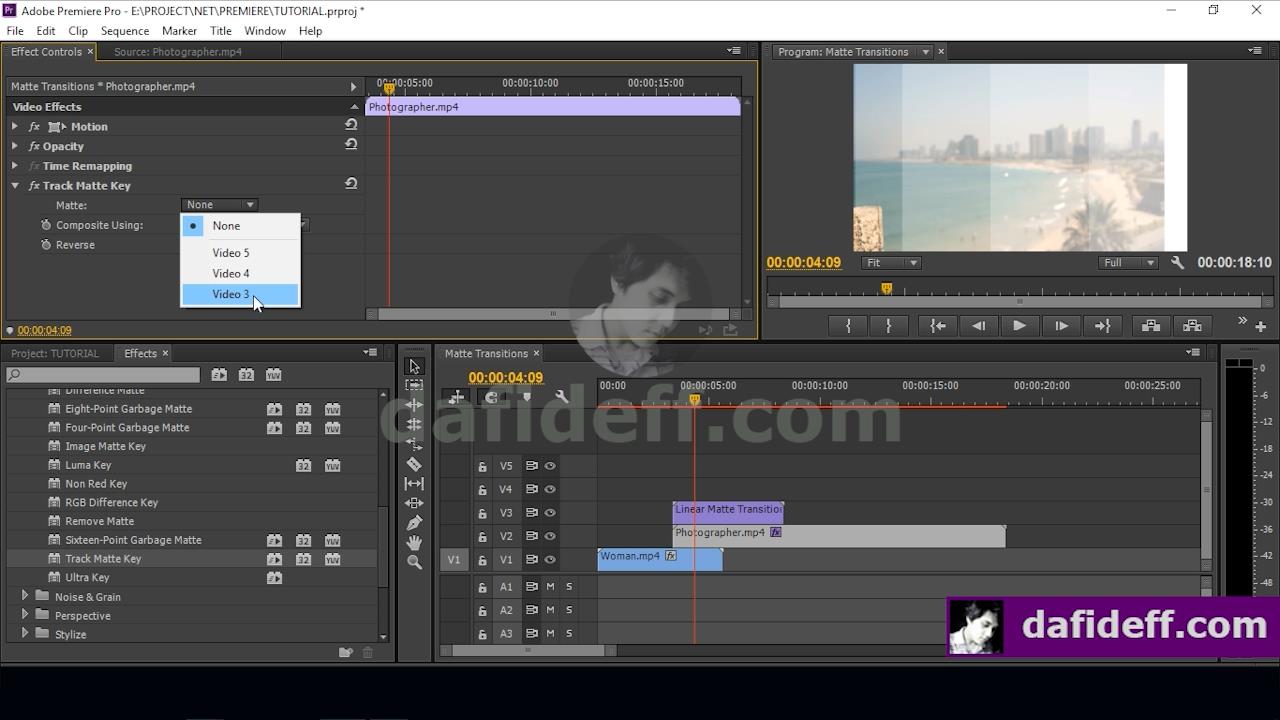Expand the Noise & Grain folder

[25, 596]
